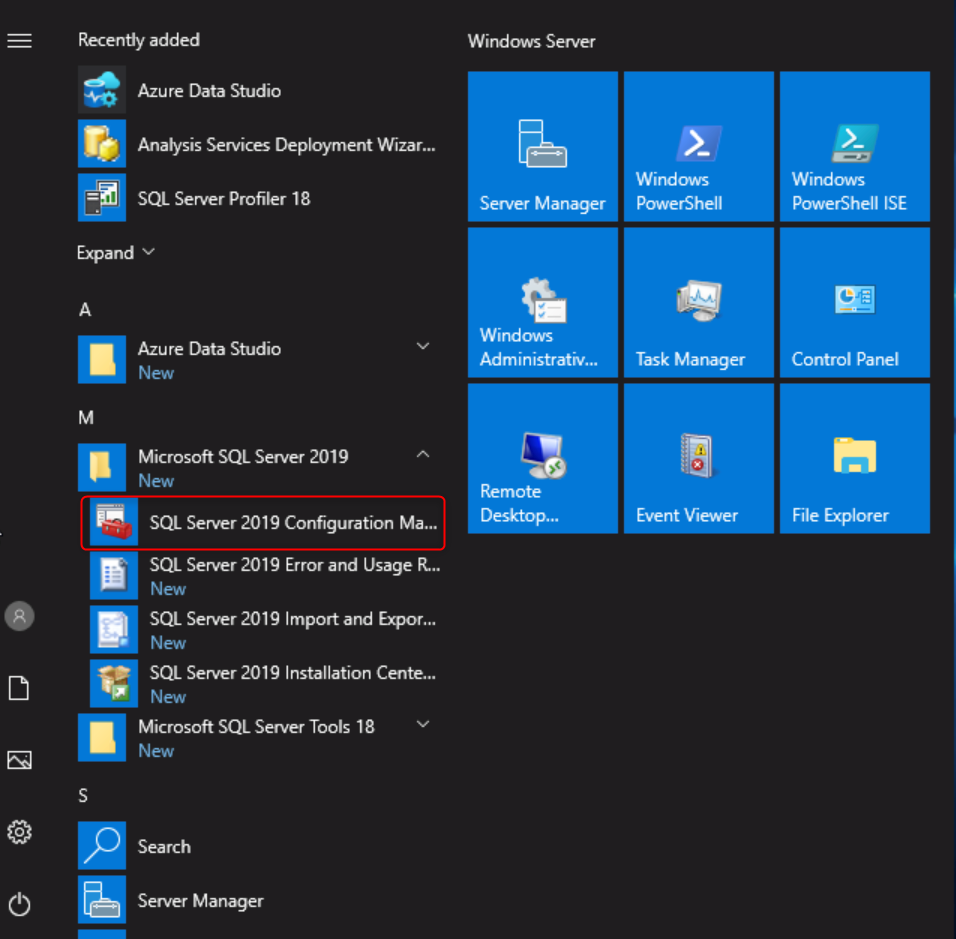Open Windows Administrative Tools tile
Image resolution: width=956 pixels, height=939 pixels.
click(543, 302)
